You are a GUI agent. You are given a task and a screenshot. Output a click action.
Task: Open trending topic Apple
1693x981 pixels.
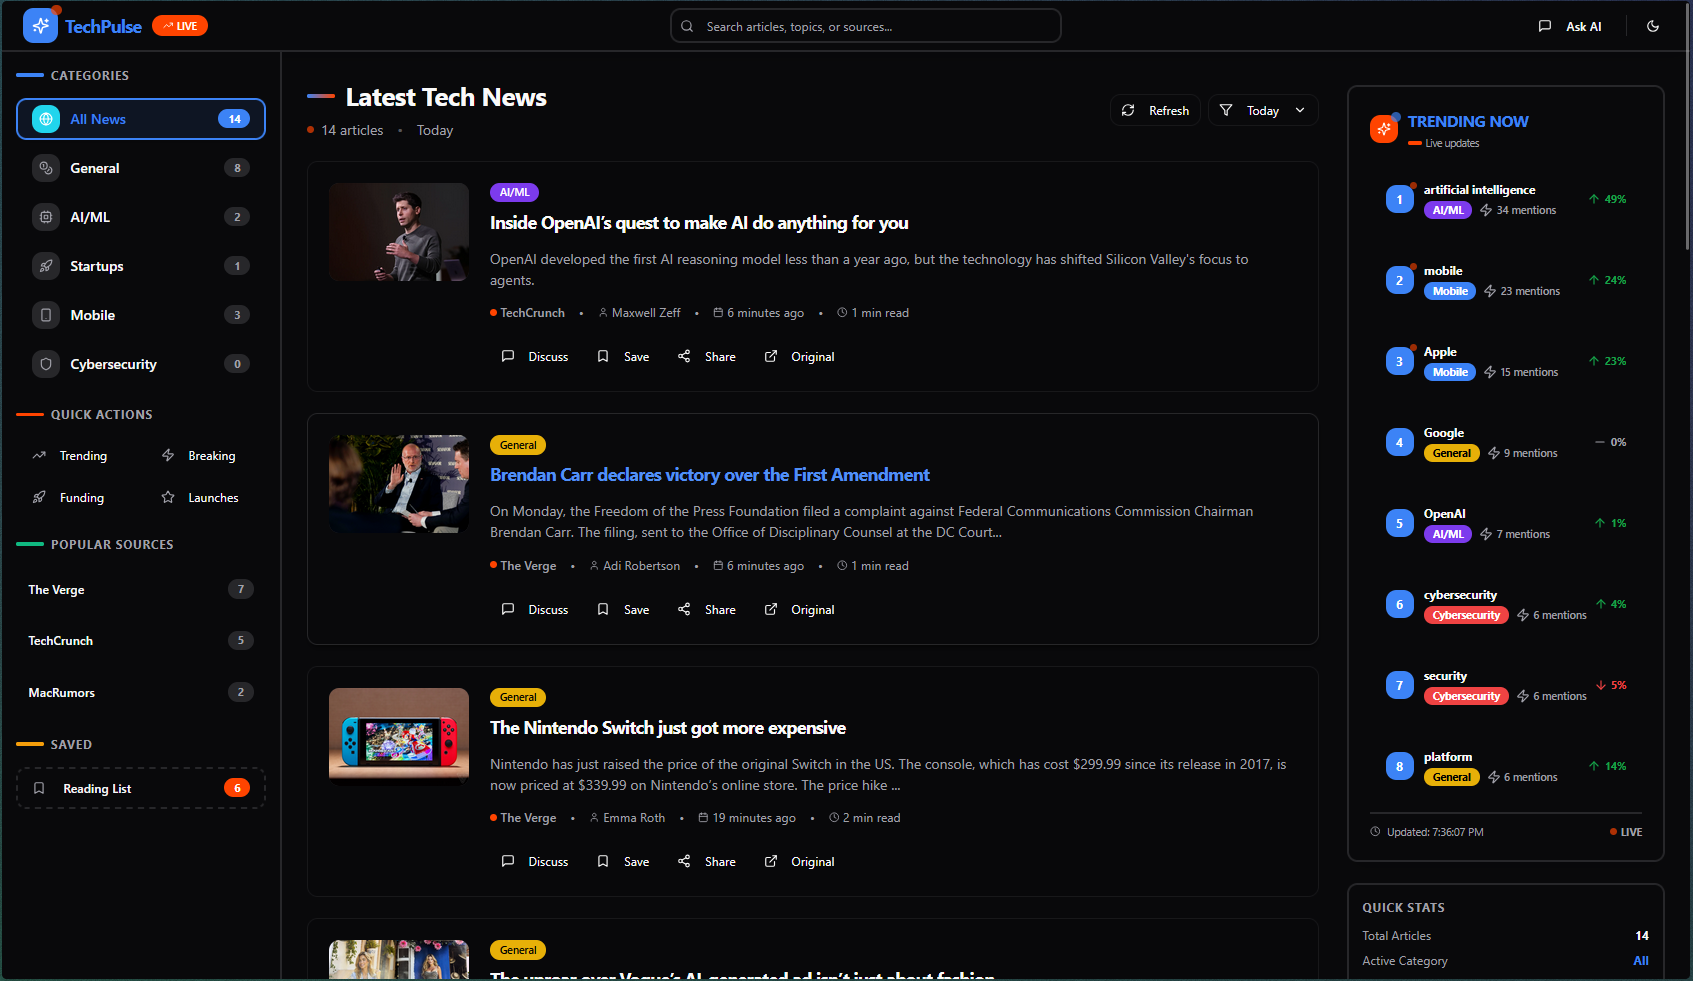tap(1505, 362)
